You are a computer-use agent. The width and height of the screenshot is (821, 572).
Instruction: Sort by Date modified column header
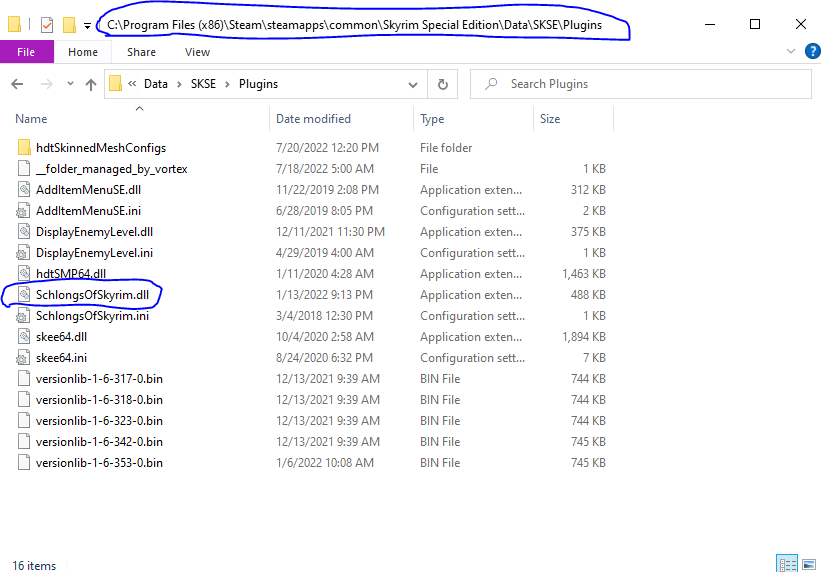point(313,119)
